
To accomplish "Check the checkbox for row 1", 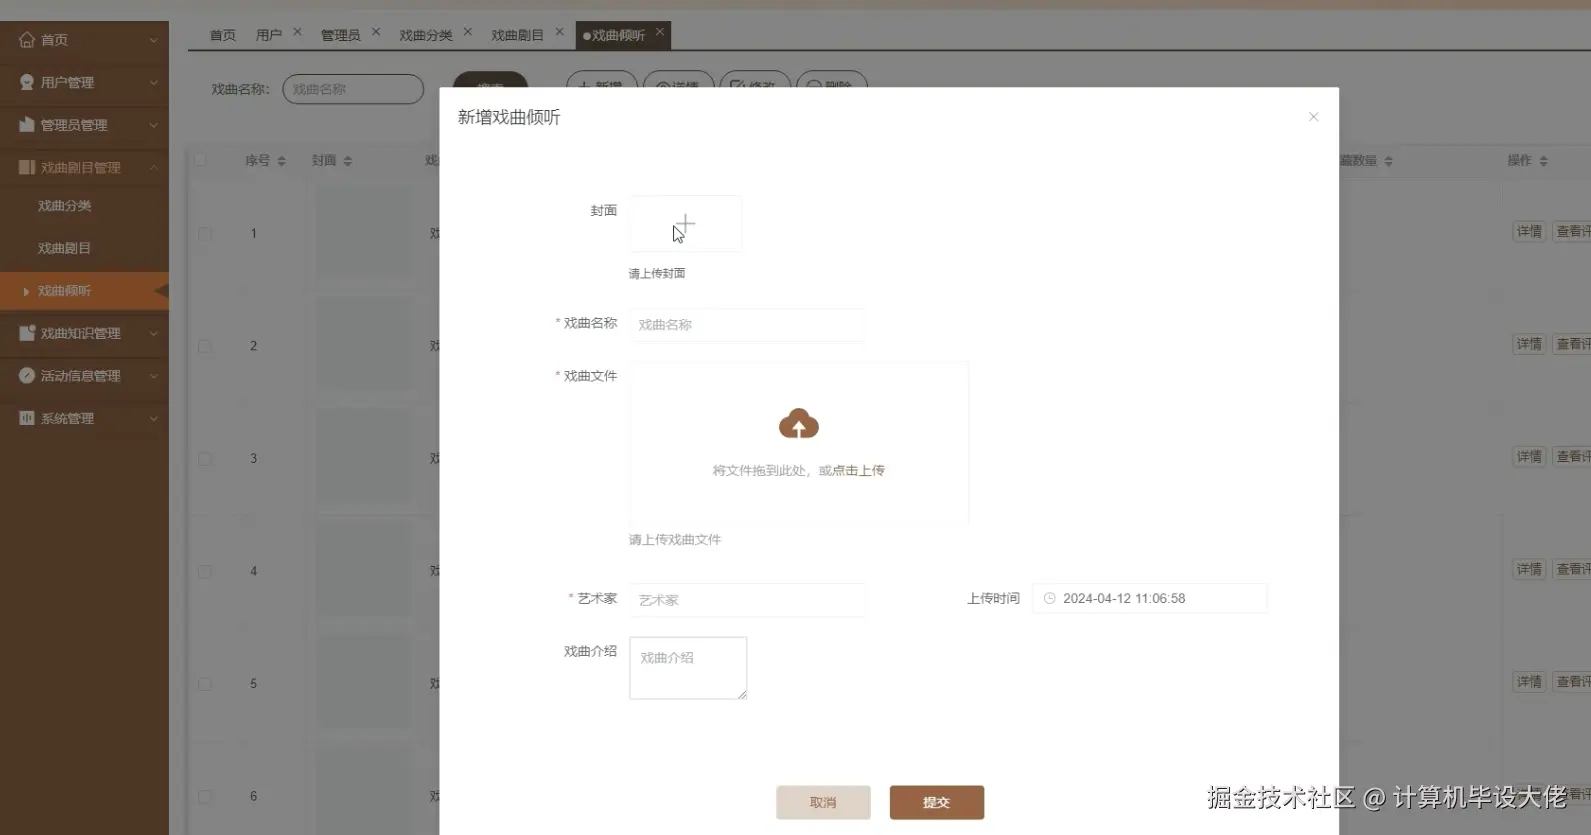I will pos(205,234).
